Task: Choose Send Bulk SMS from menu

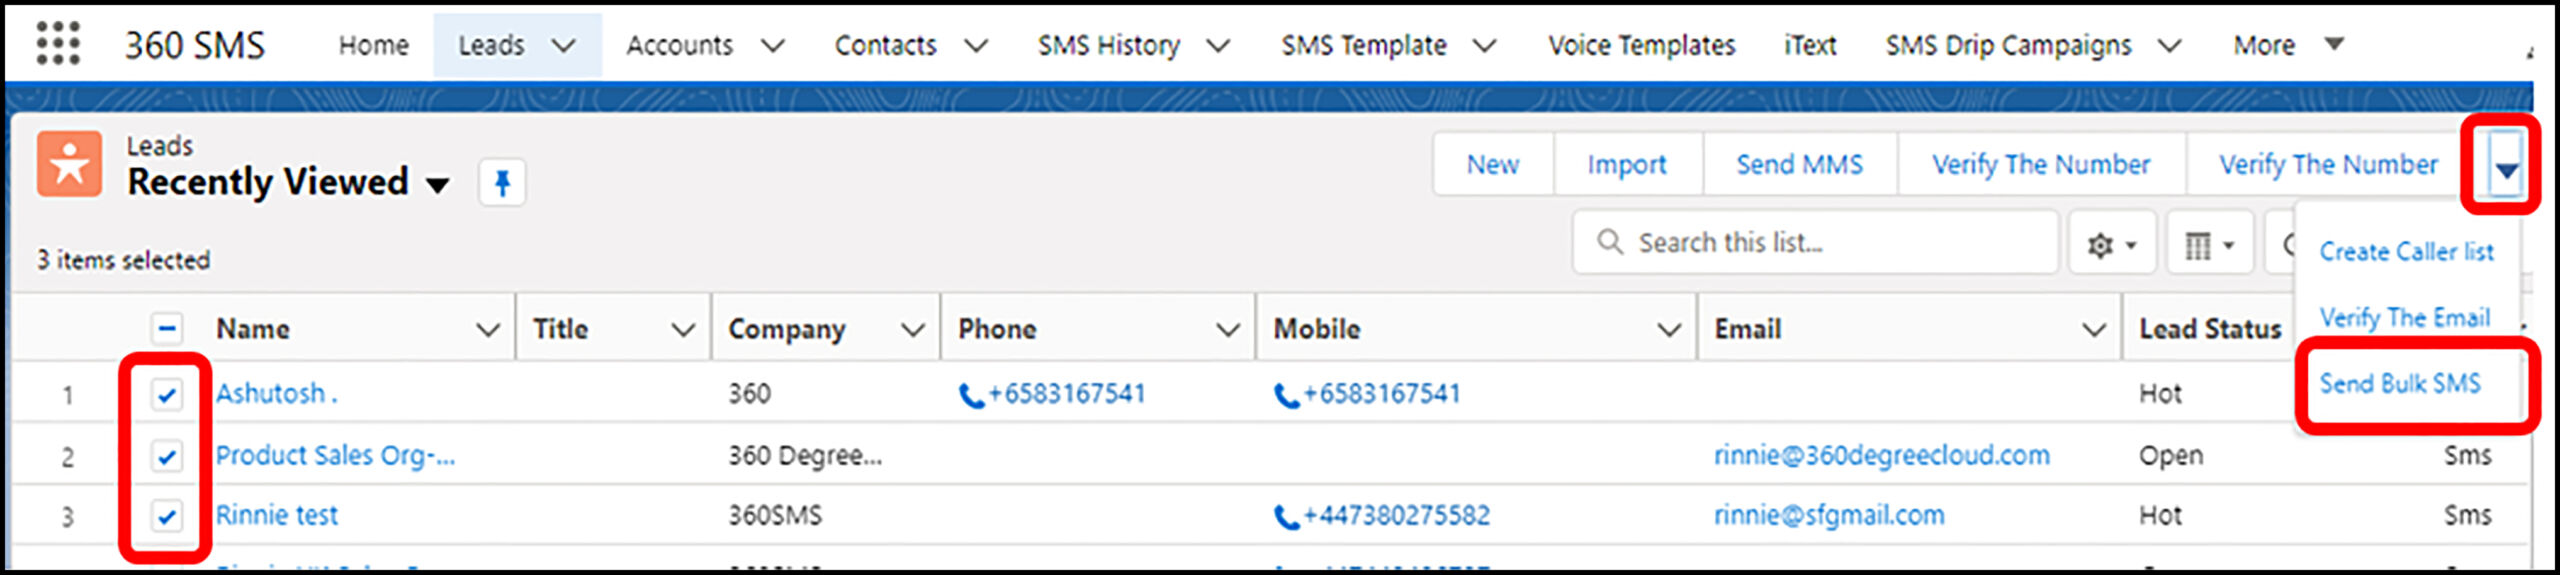Action: coord(2400,384)
